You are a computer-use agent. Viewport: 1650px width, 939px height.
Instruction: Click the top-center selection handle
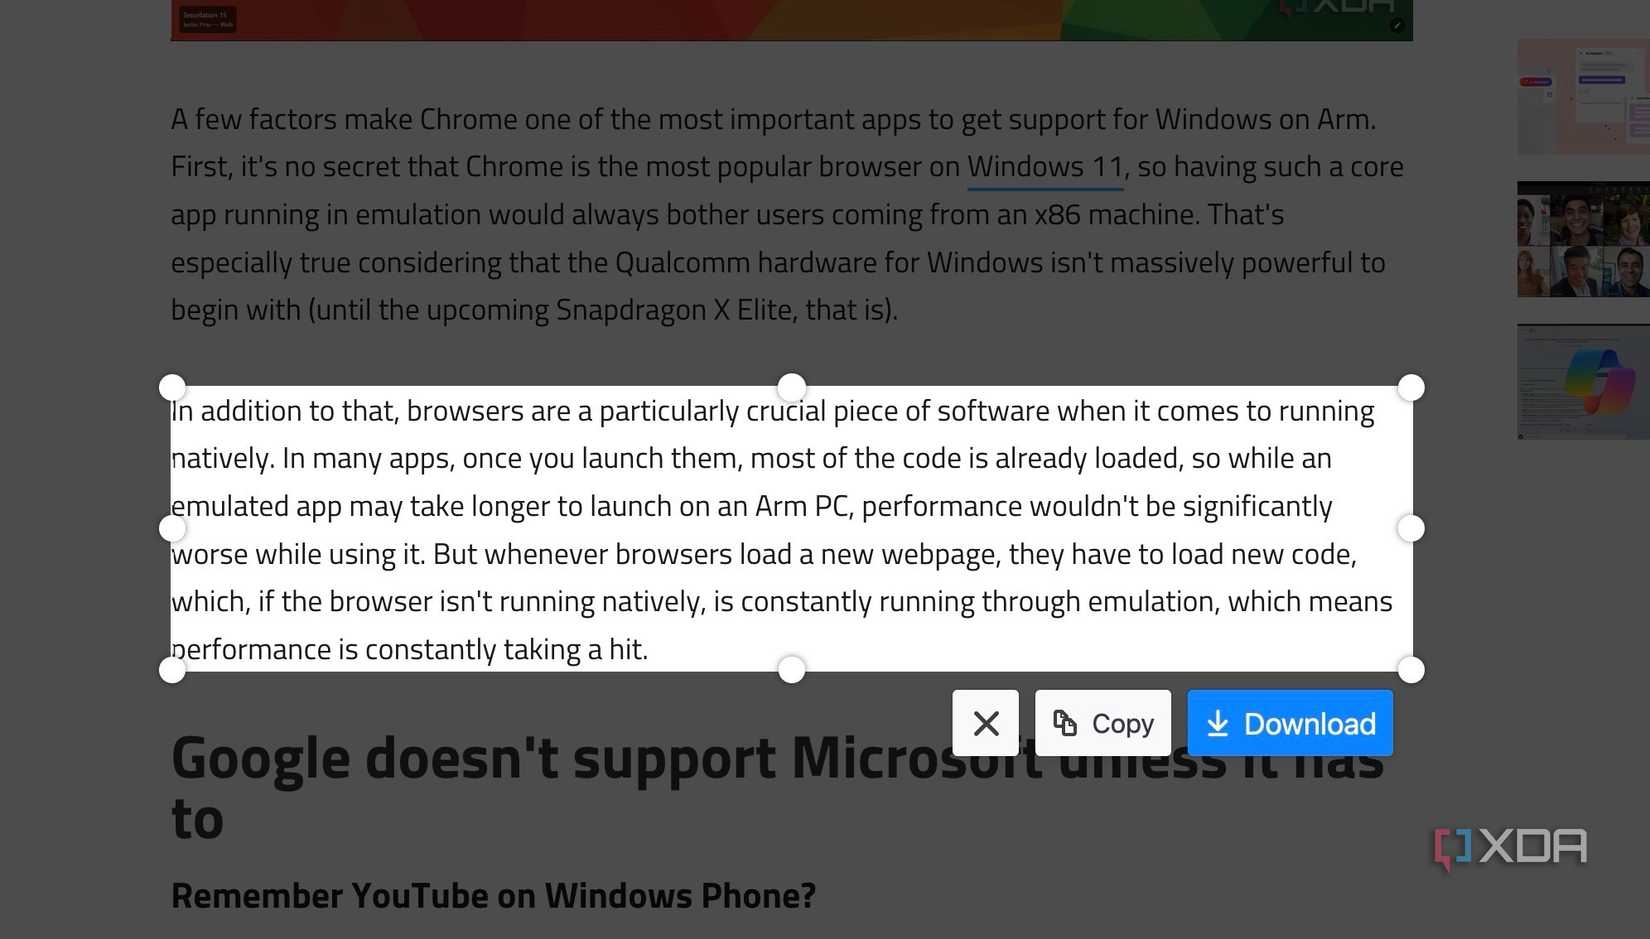[x=792, y=387]
